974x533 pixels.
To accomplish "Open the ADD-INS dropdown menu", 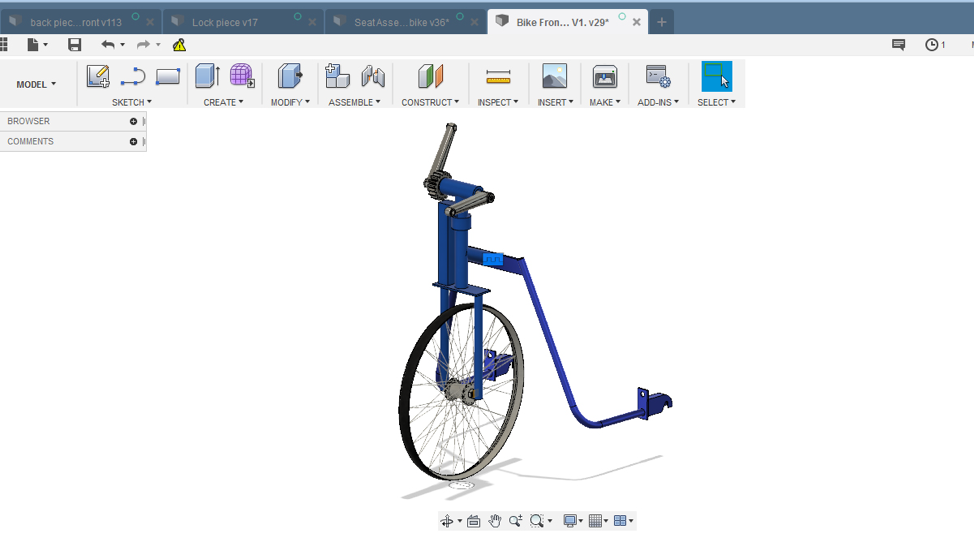I will [x=658, y=102].
